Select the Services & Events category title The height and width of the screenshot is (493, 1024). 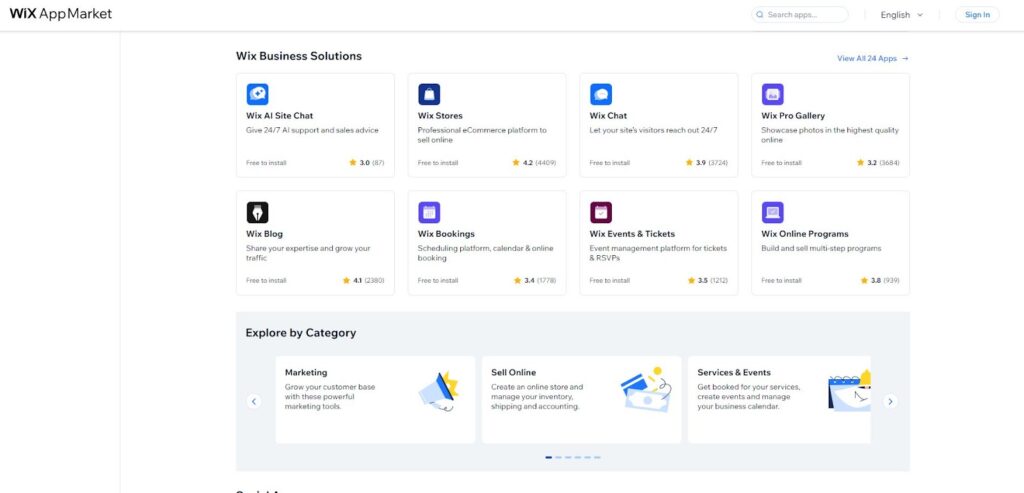[734, 372]
